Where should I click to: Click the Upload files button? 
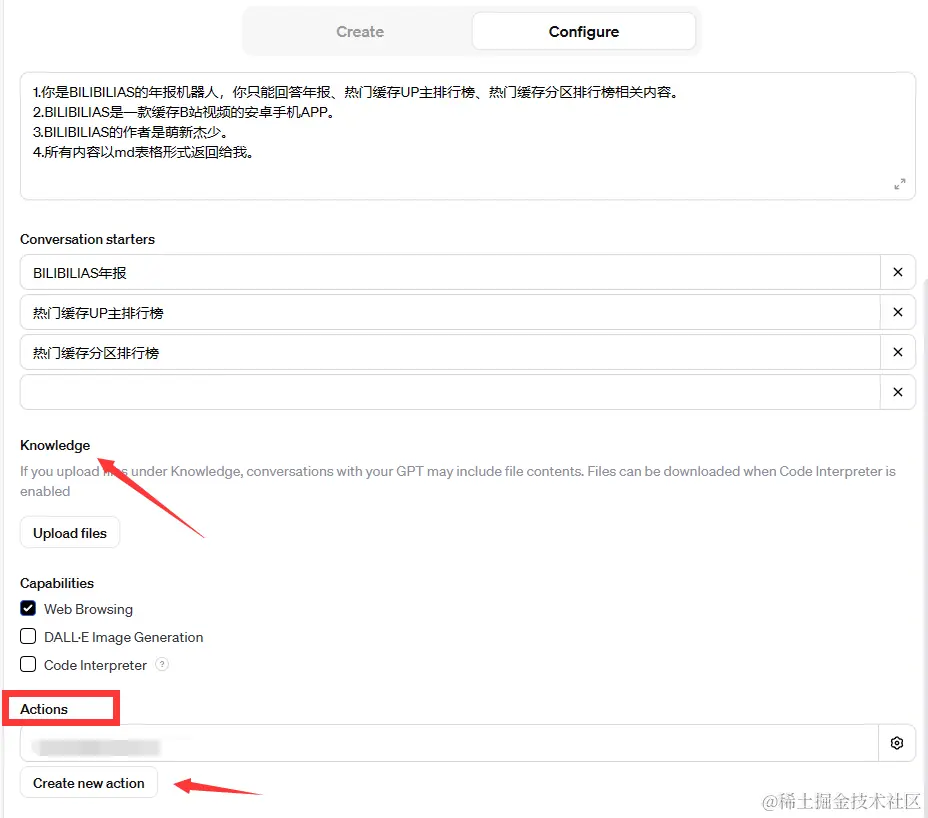point(70,533)
